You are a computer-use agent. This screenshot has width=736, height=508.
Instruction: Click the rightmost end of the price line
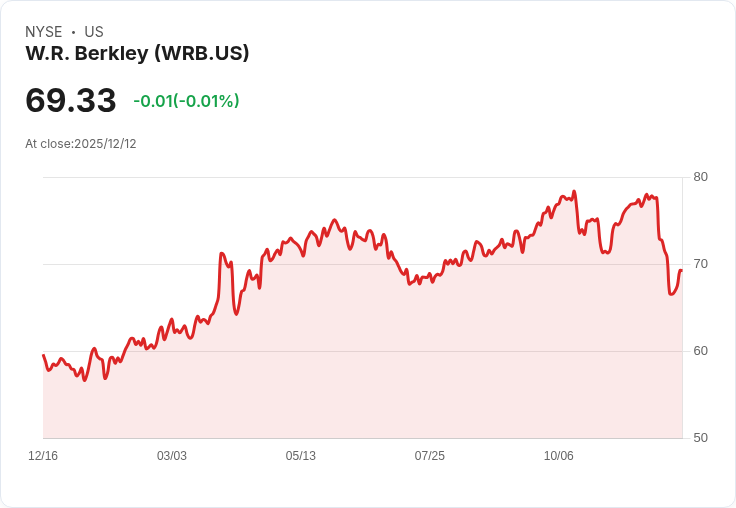coord(681,270)
